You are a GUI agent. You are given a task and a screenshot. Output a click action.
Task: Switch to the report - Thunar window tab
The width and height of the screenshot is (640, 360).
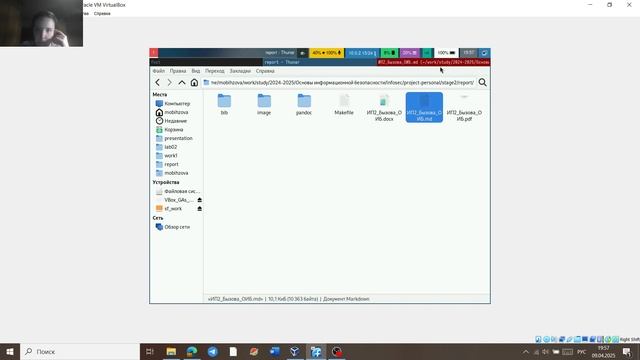319,62
